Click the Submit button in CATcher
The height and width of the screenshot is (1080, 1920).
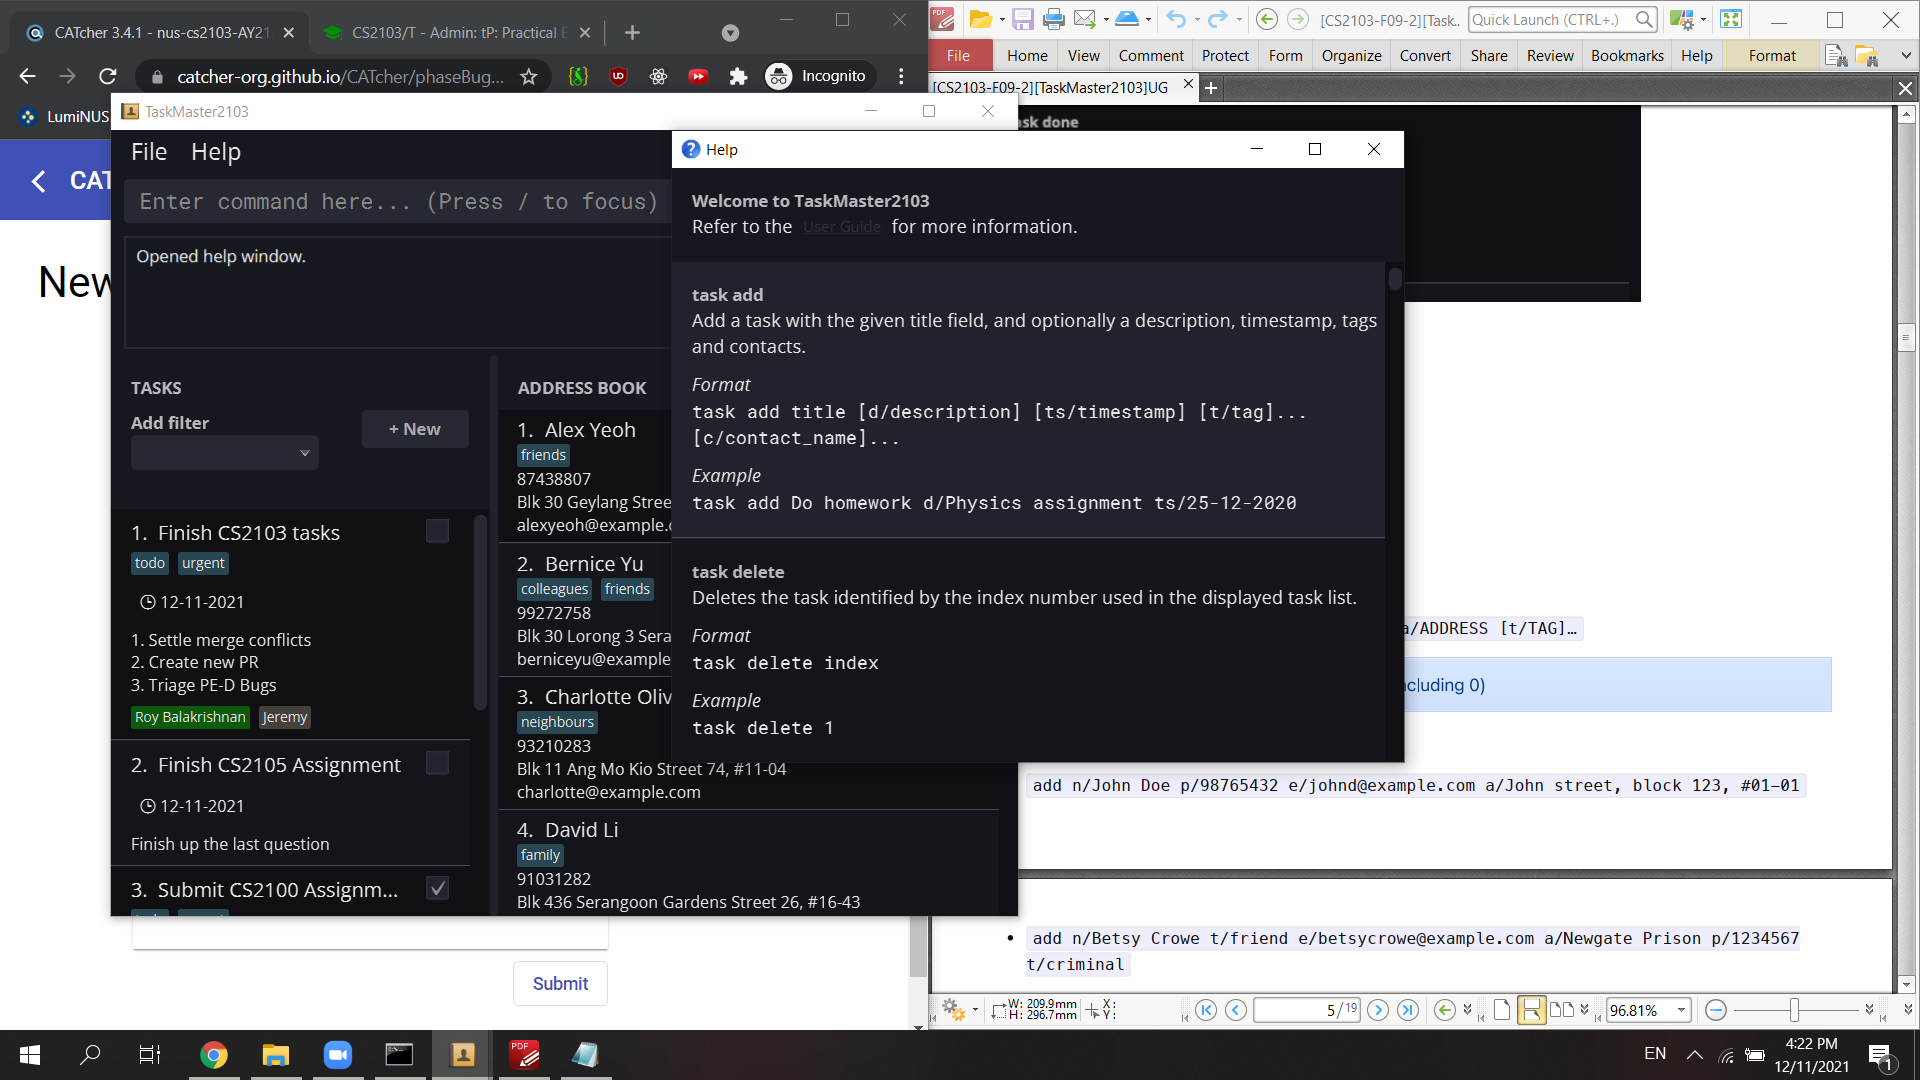tap(560, 984)
